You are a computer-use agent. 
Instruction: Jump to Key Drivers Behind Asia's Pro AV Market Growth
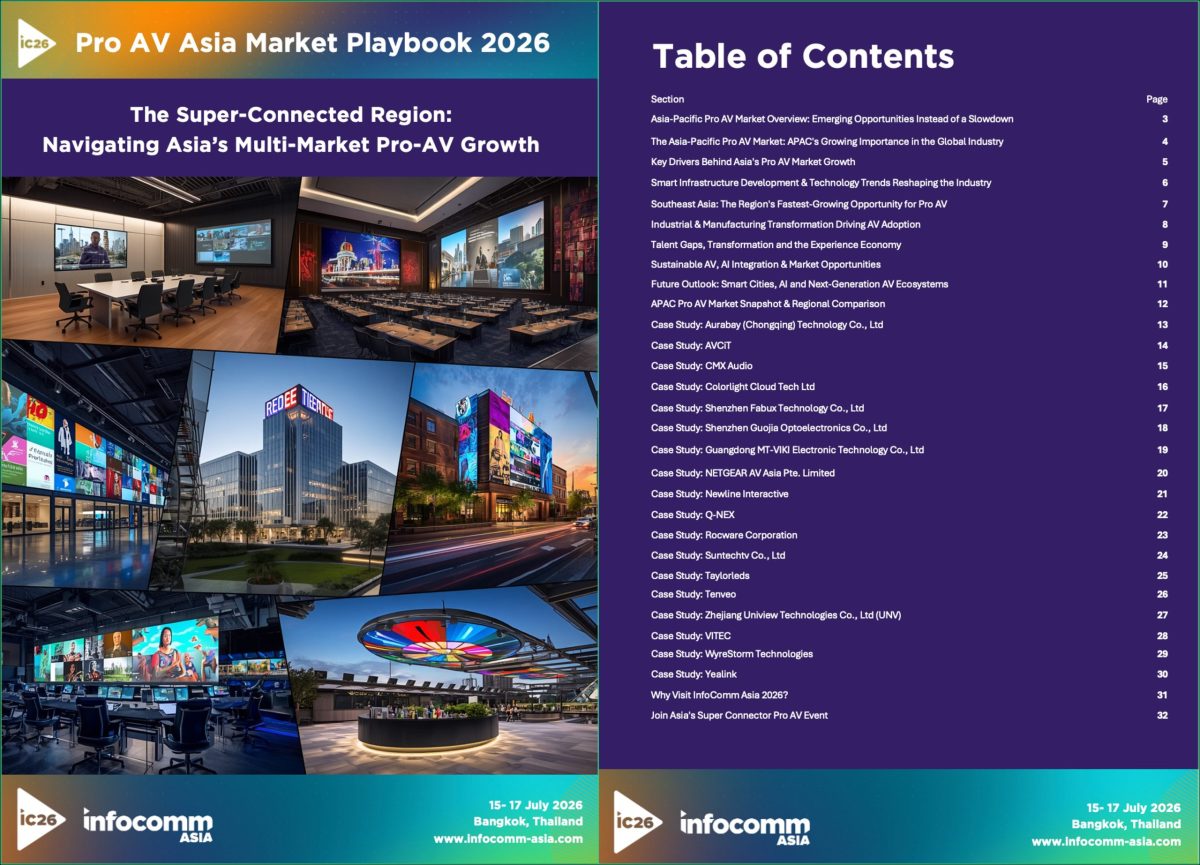[753, 162]
